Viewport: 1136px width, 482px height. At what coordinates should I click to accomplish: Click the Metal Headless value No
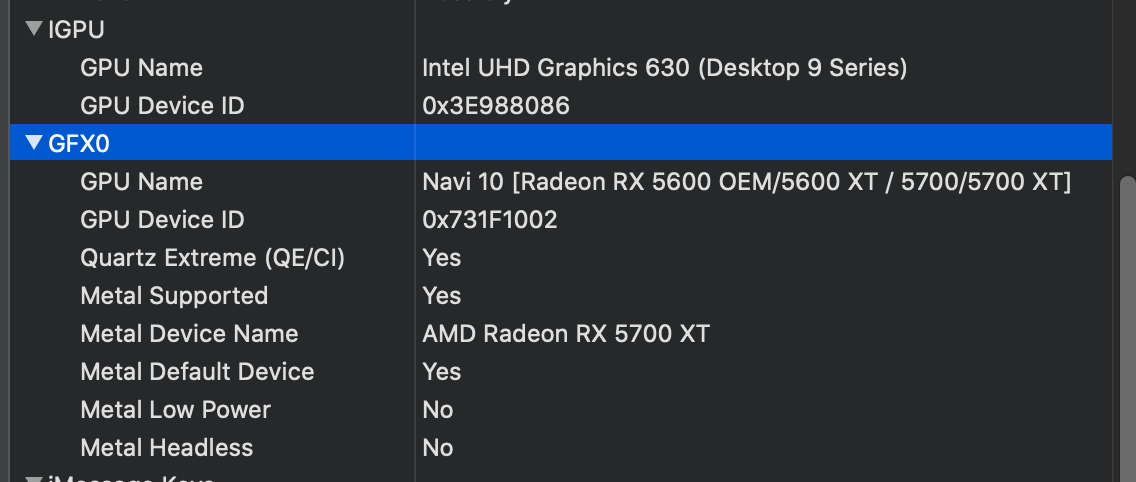(438, 448)
